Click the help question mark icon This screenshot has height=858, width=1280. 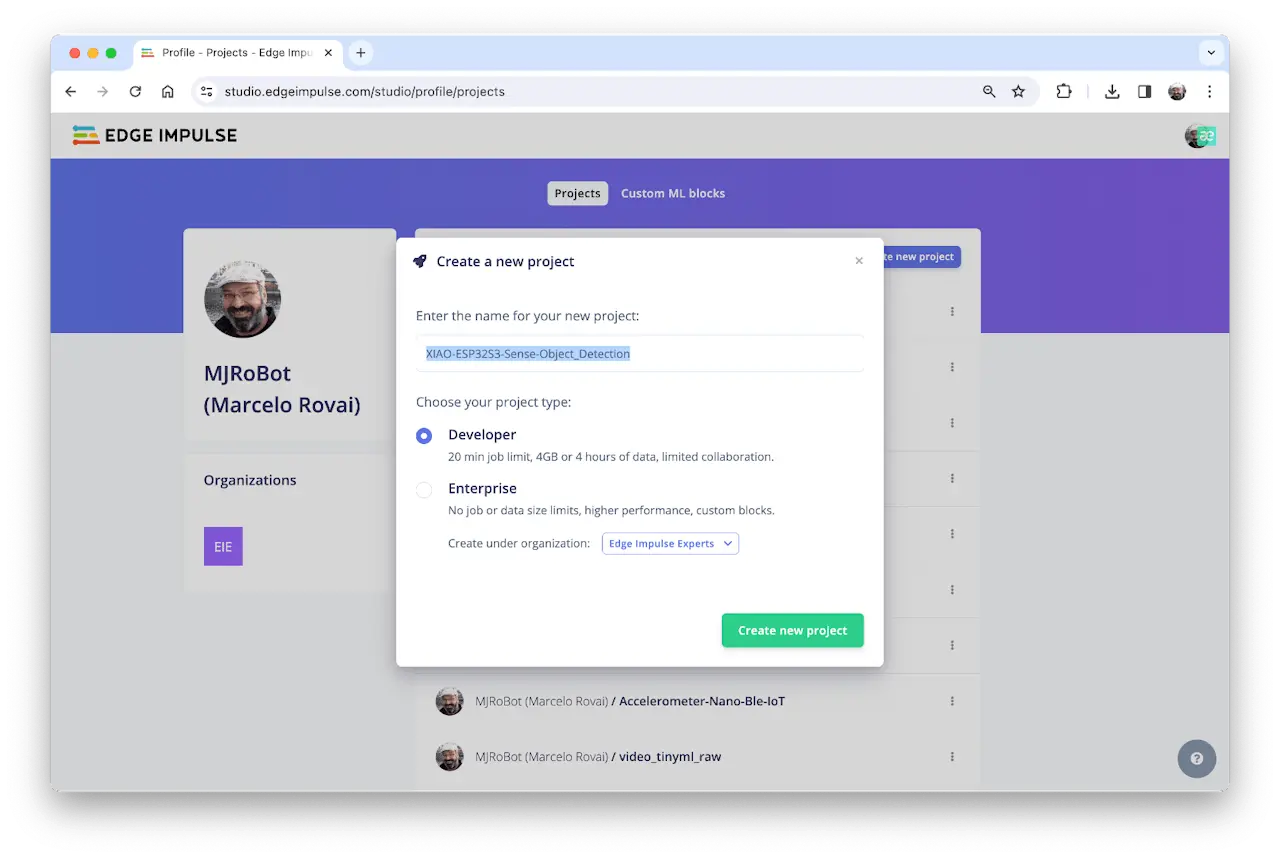pos(1196,759)
